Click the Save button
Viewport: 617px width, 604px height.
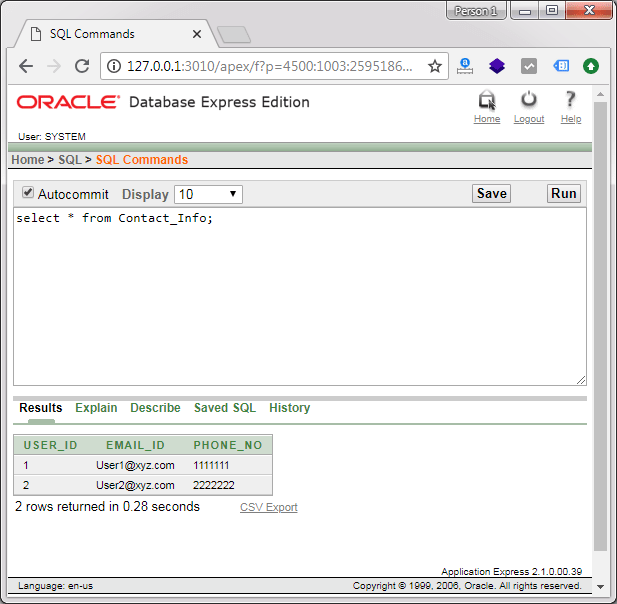click(x=491, y=194)
